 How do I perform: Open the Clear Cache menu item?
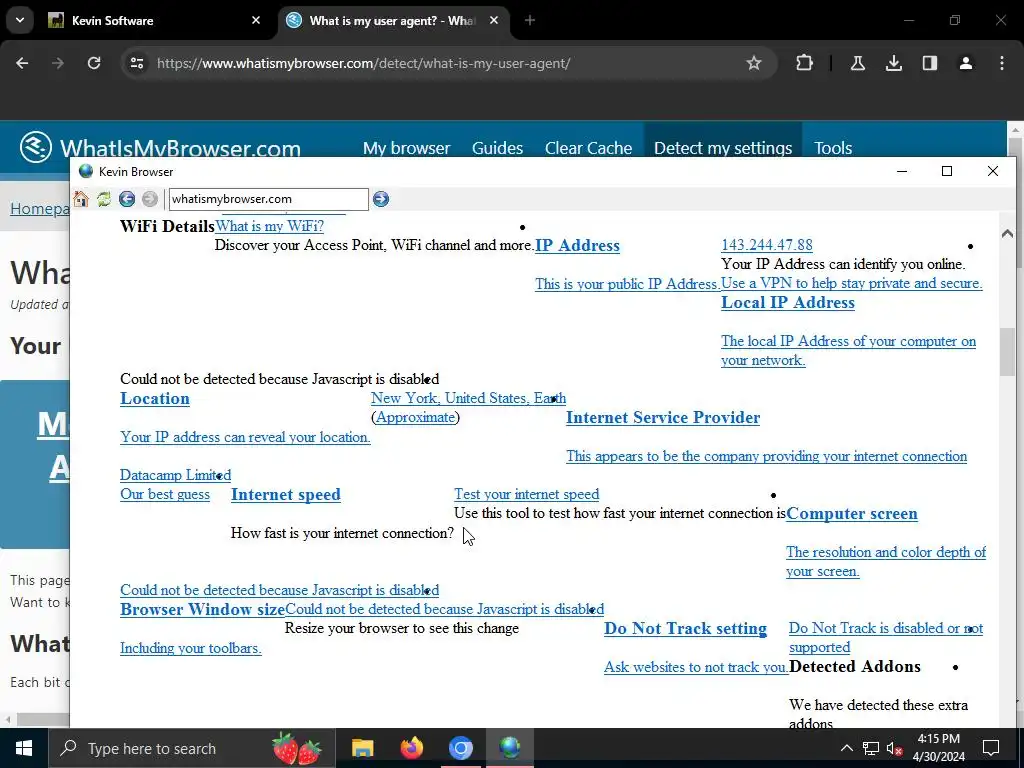pyautogui.click(x=588, y=148)
